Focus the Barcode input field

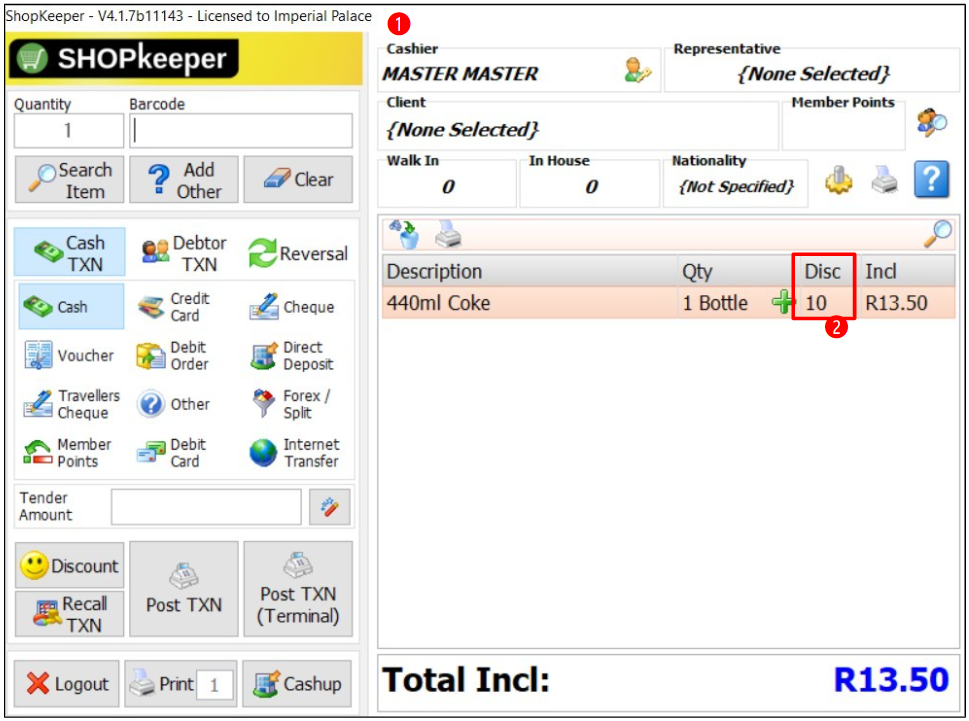pos(241,130)
